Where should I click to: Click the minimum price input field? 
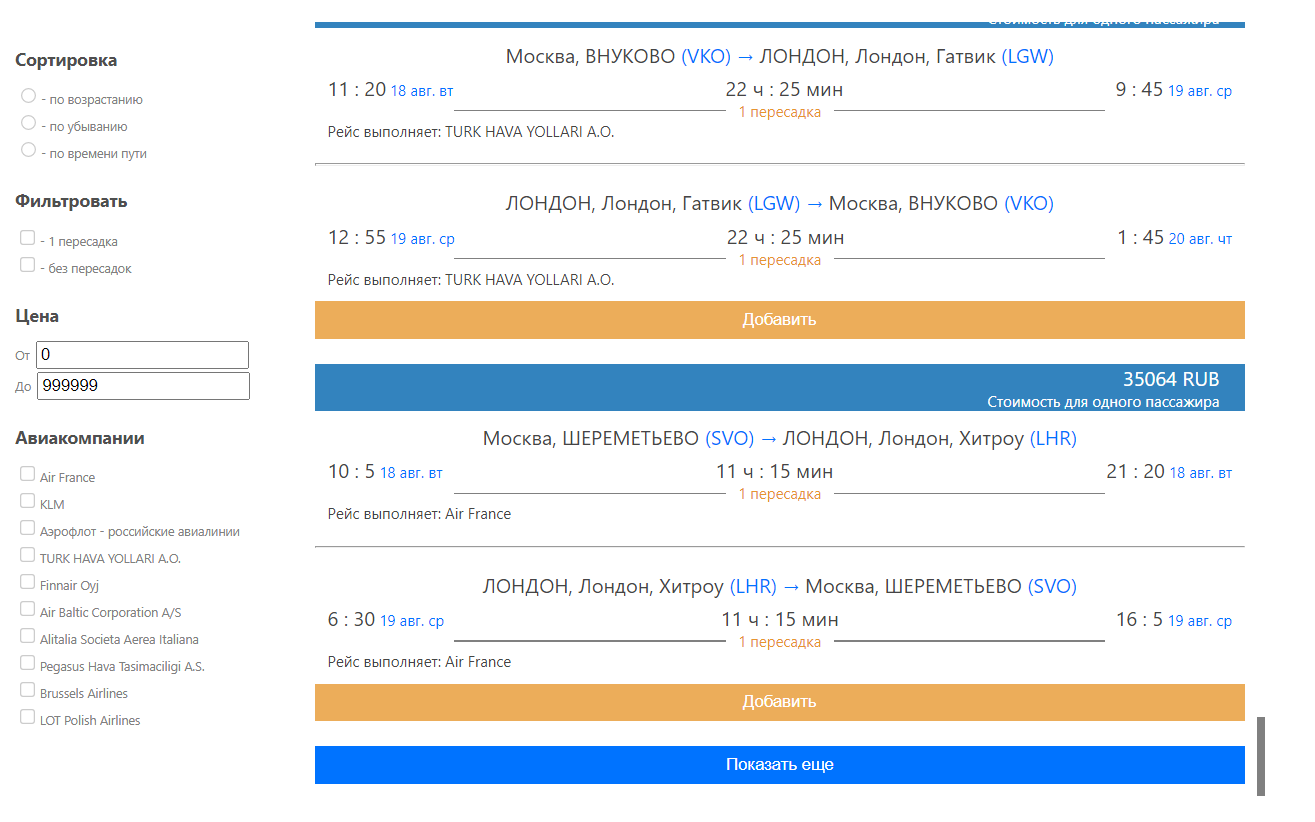point(142,354)
